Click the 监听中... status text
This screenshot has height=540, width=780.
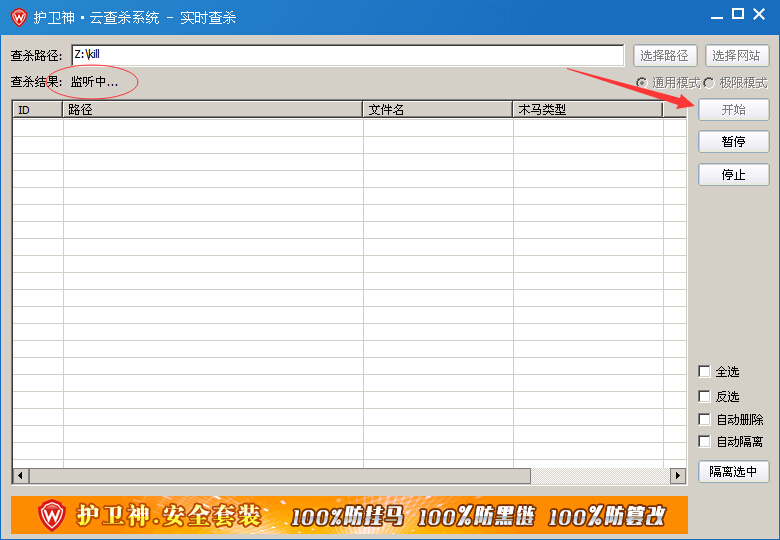(x=94, y=82)
